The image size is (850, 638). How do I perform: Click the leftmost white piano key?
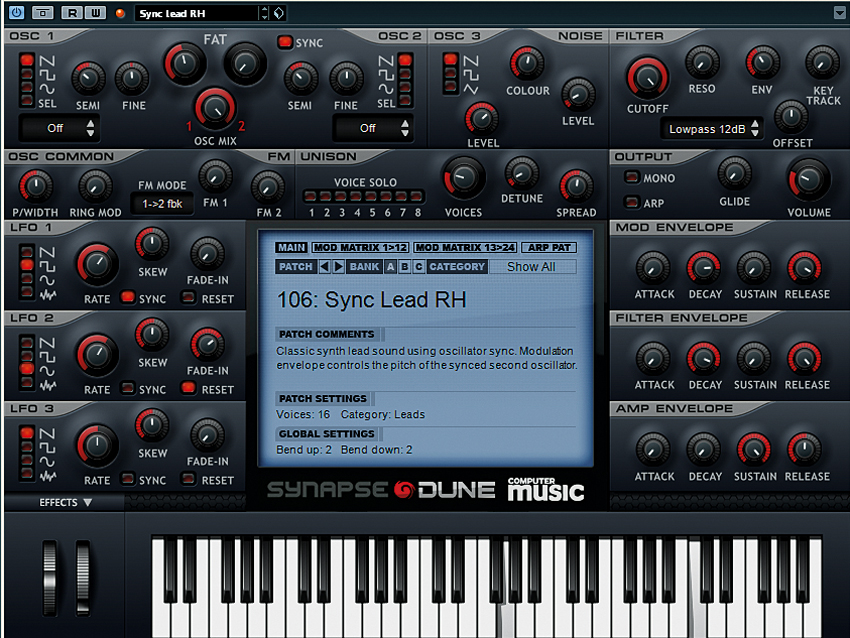coord(161,620)
